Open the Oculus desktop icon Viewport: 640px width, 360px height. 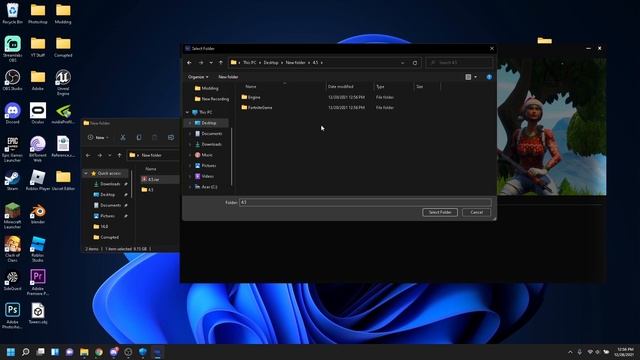pos(38,113)
